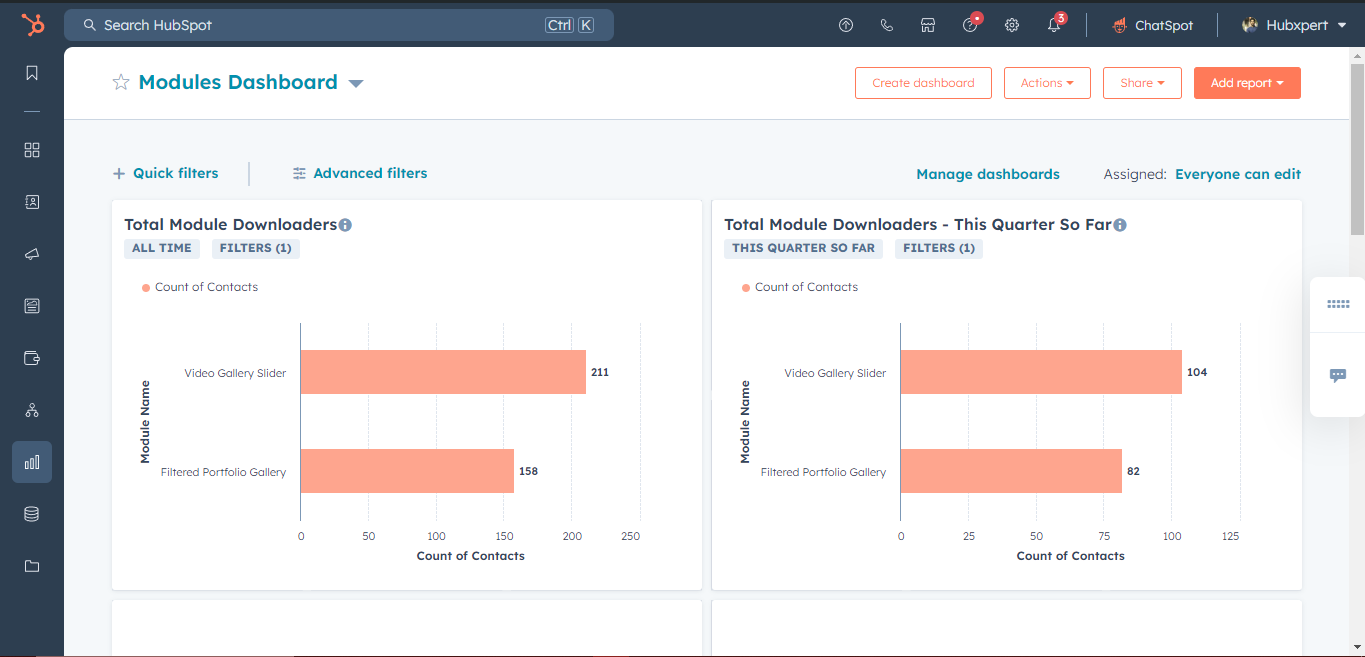Open the Manage dashboards link
This screenshot has width=1365, height=657.
click(987, 174)
